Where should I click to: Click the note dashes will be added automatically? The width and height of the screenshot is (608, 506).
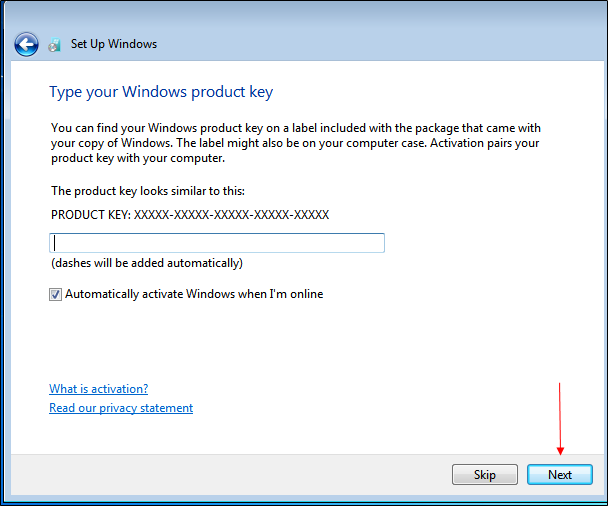tap(147, 263)
